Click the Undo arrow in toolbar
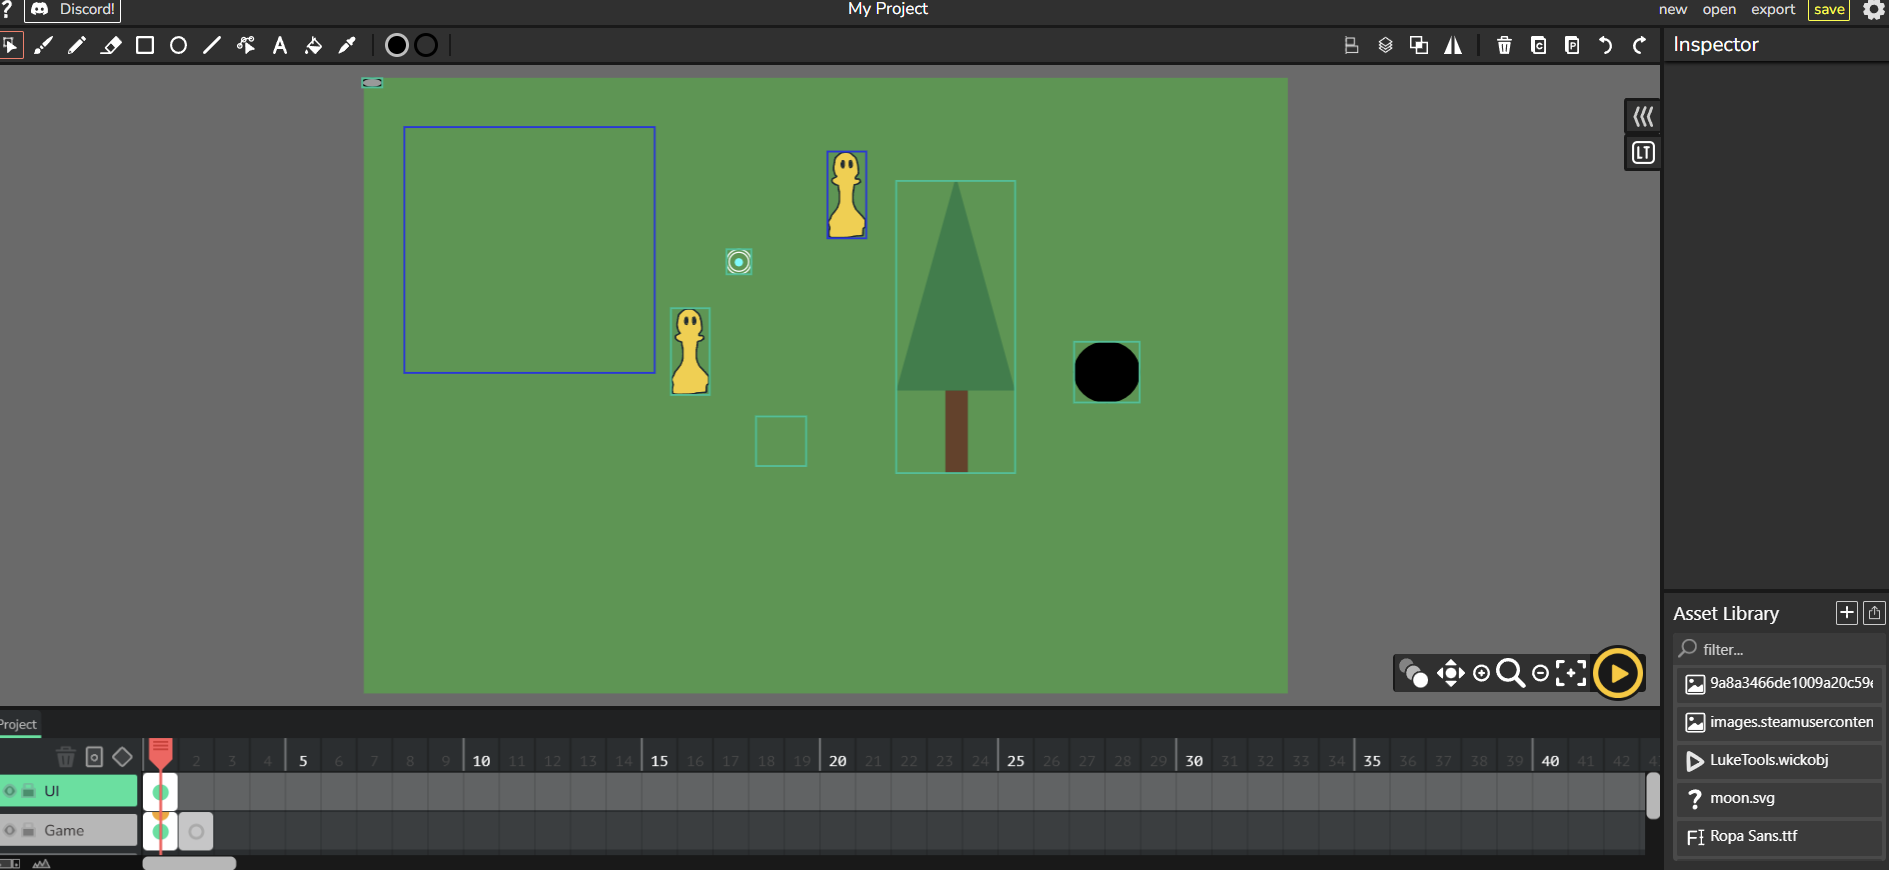 [x=1605, y=45]
